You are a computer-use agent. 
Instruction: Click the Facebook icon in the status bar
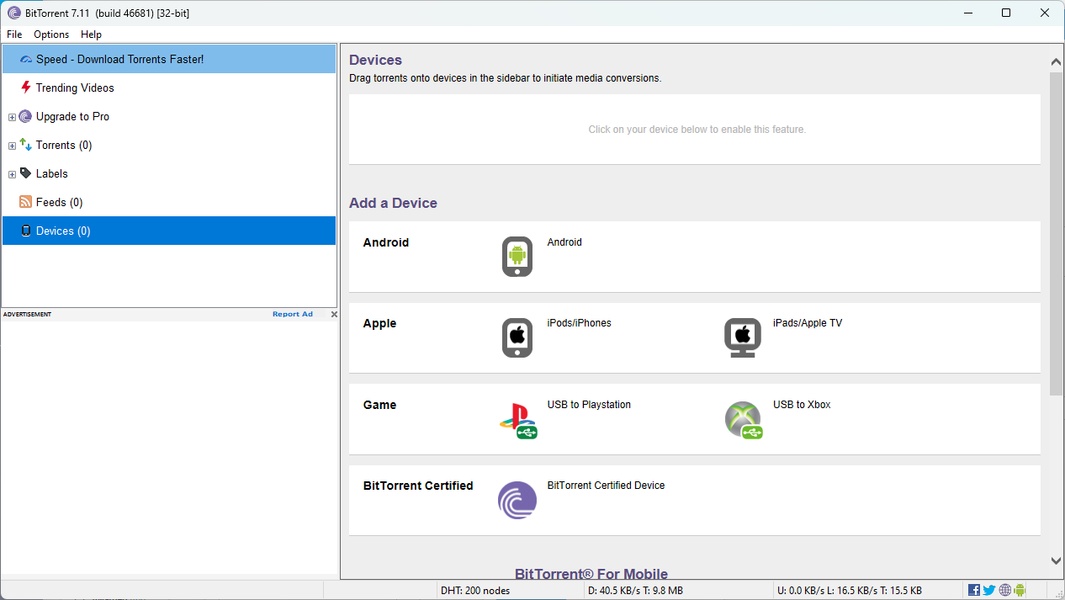[973, 590]
